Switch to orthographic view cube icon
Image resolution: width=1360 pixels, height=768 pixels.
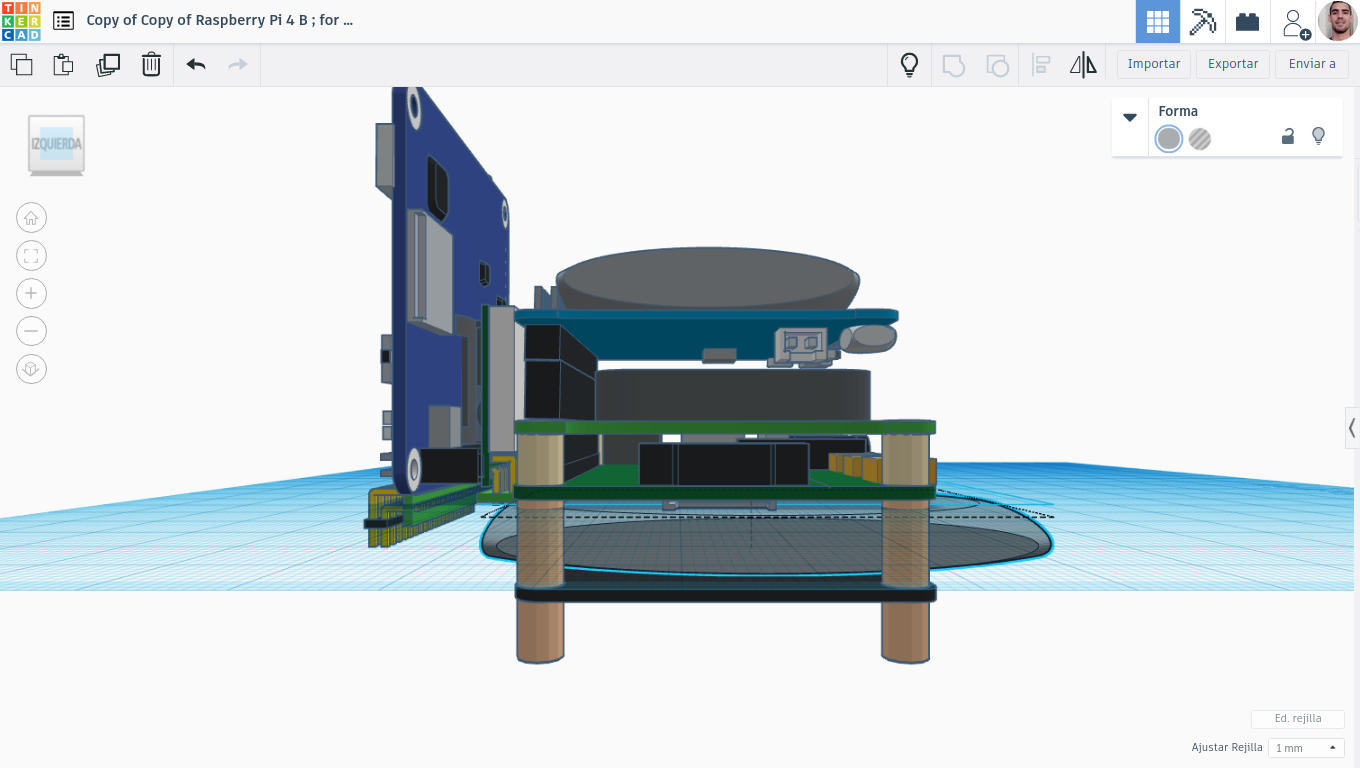pos(31,369)
